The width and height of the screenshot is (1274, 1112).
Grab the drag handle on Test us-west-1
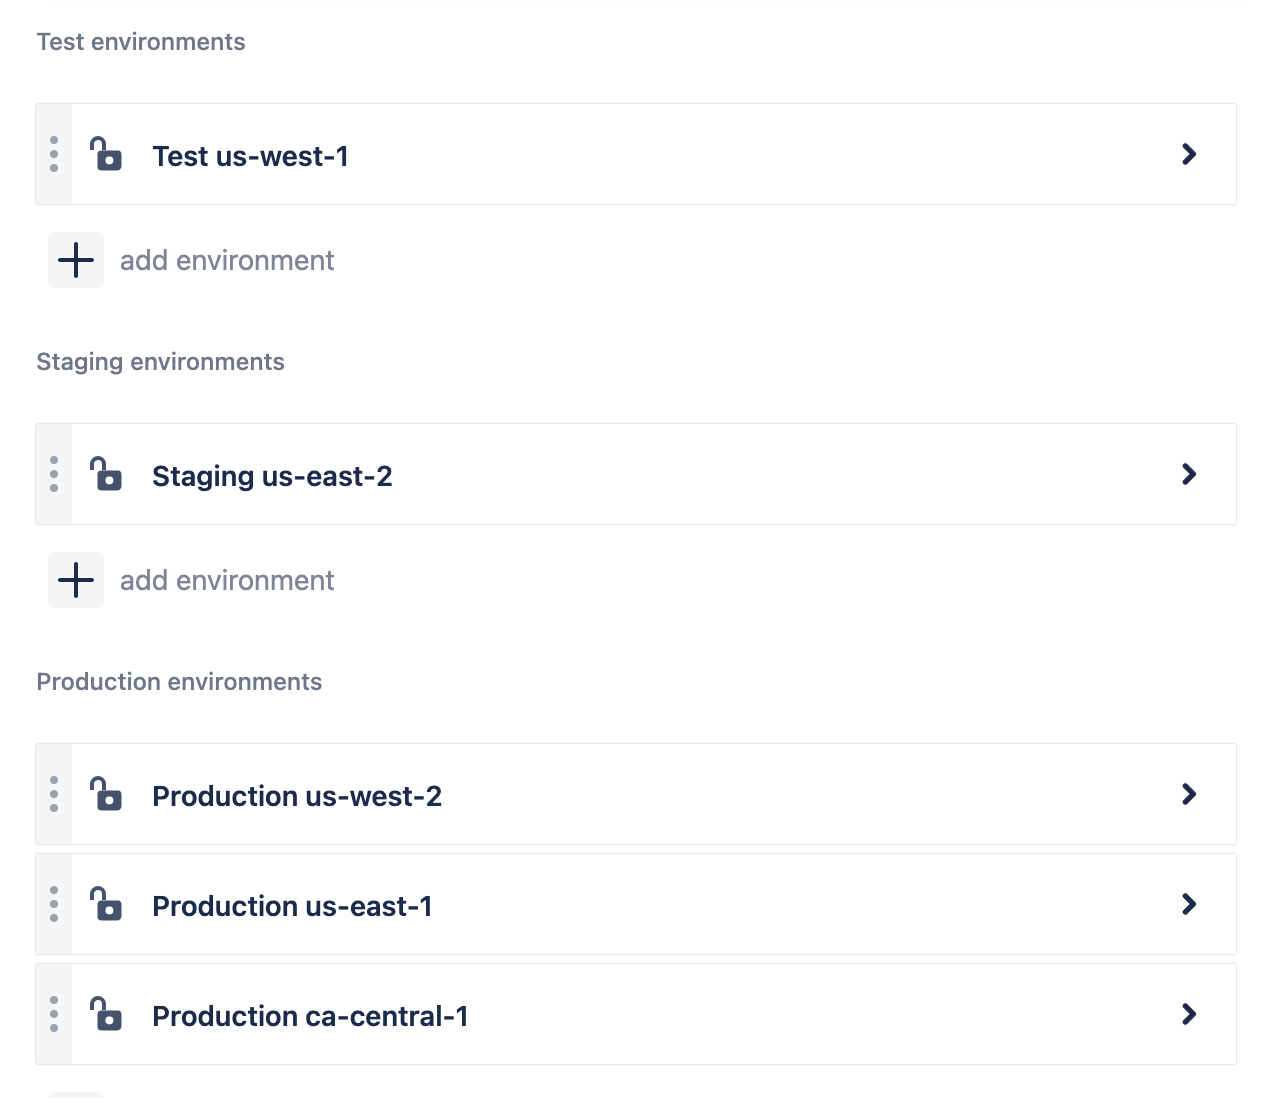click(53, 154)
